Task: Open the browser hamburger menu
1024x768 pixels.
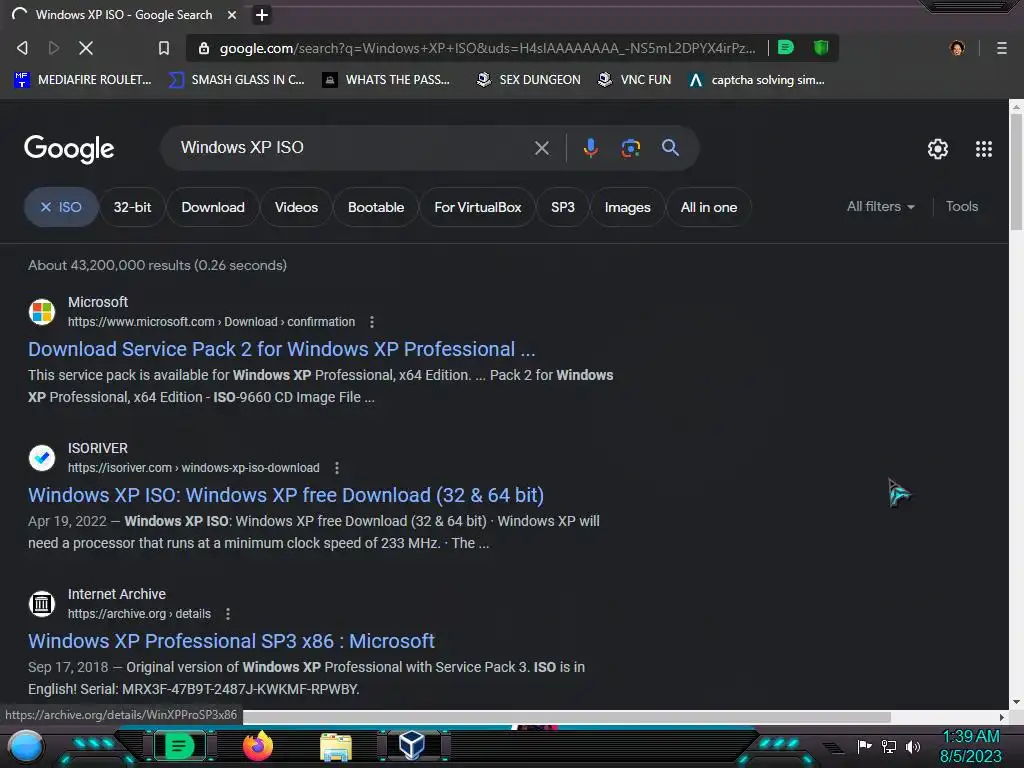Action: click(1001, 48)
